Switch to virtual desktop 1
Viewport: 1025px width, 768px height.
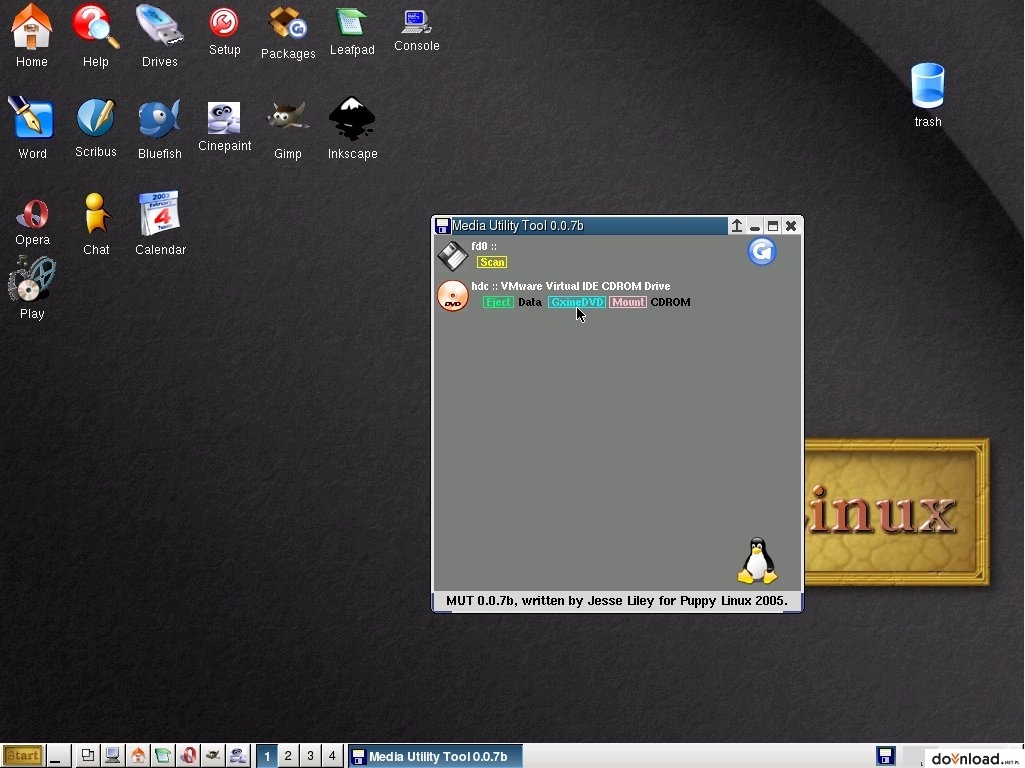pyautogui.click(x=267, y=756)
